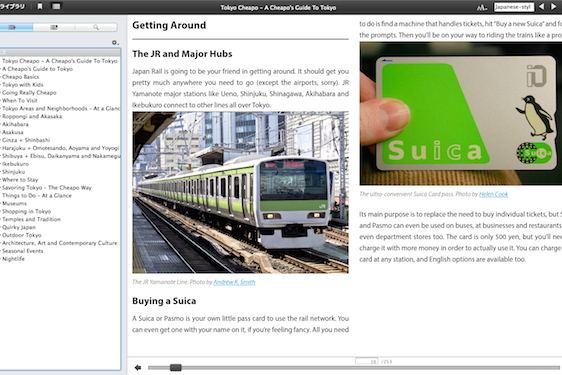
Task: Switch to the bookmarks list tab
Action: 54,27
